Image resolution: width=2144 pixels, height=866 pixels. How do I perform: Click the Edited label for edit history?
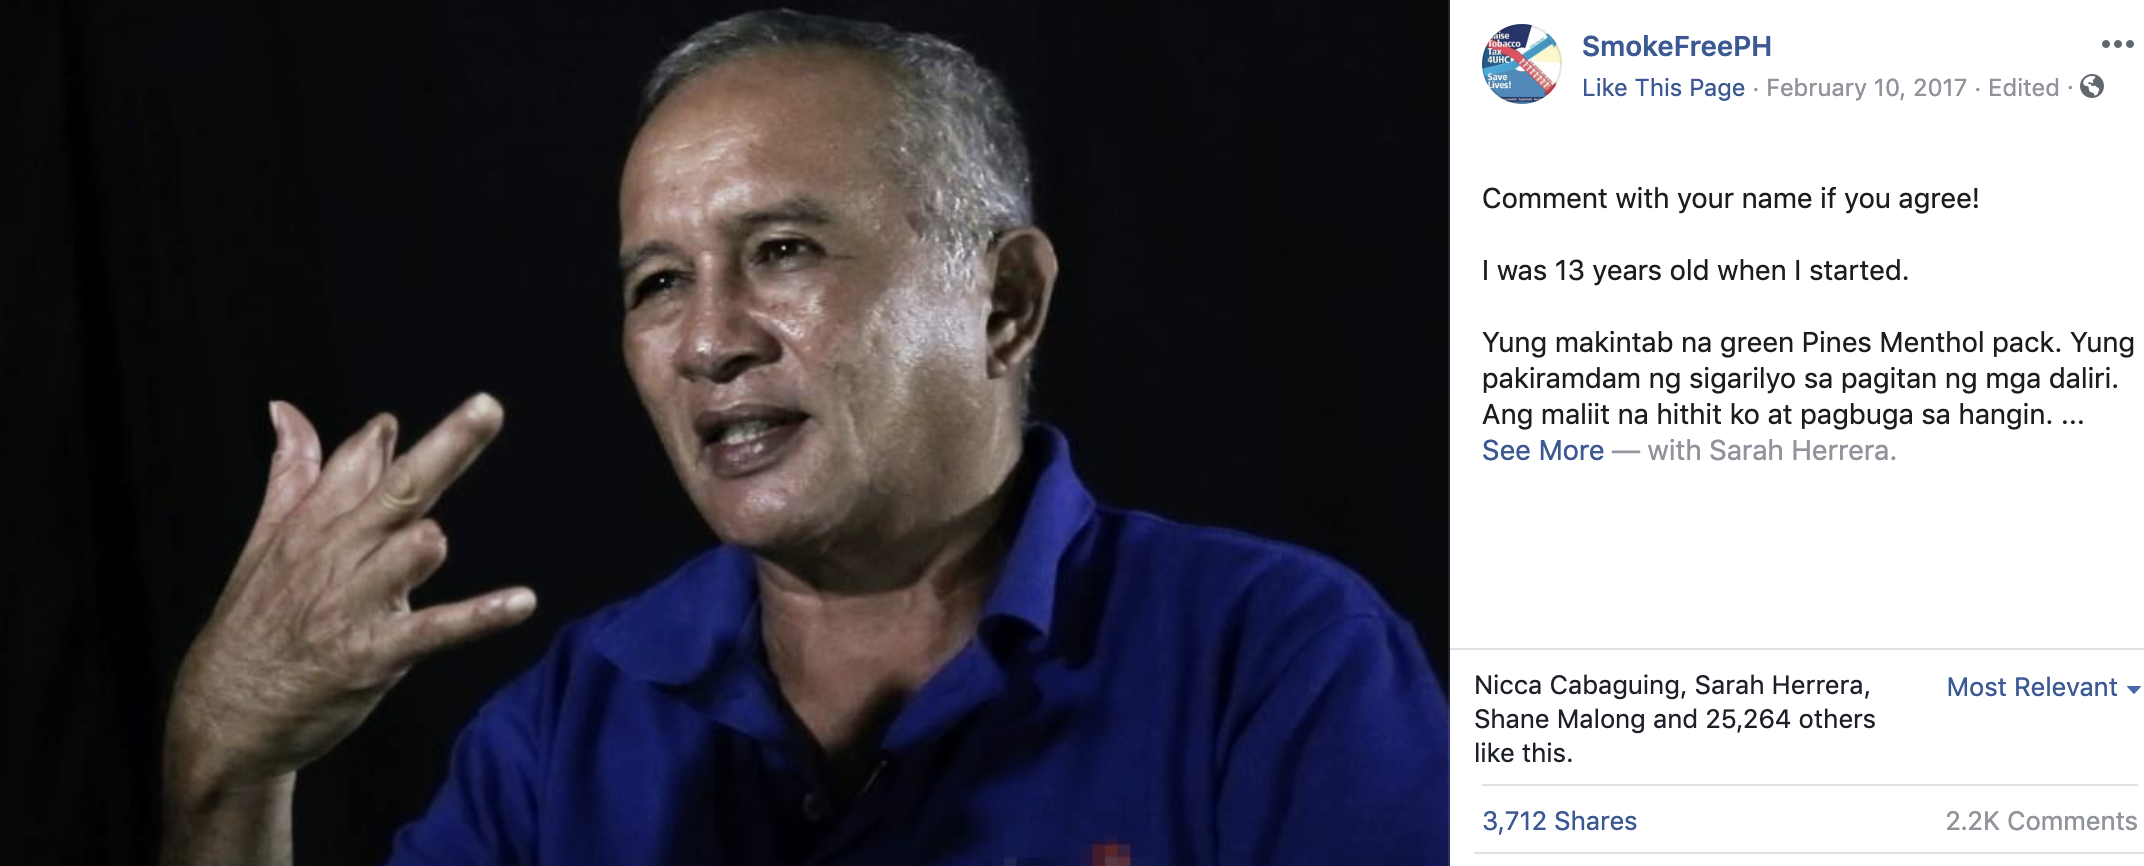point(2023,88)
